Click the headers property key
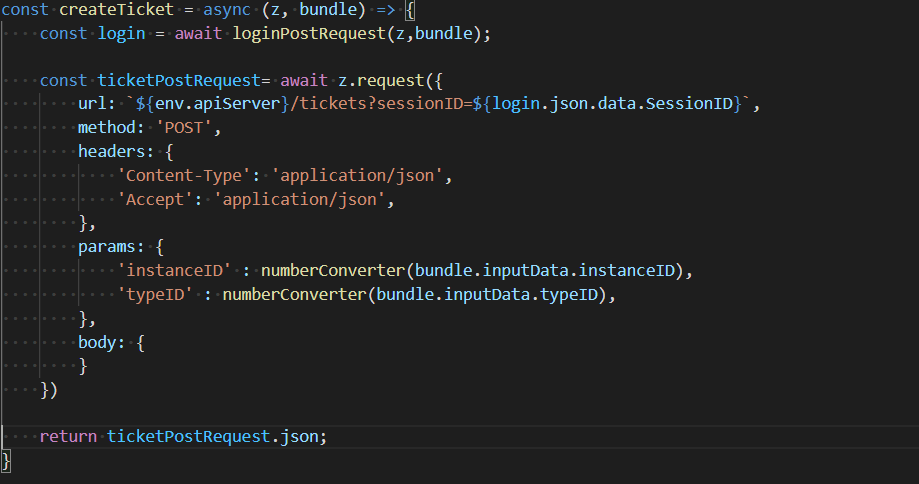This screenshot has height=484, width=919. coord(111,152)
